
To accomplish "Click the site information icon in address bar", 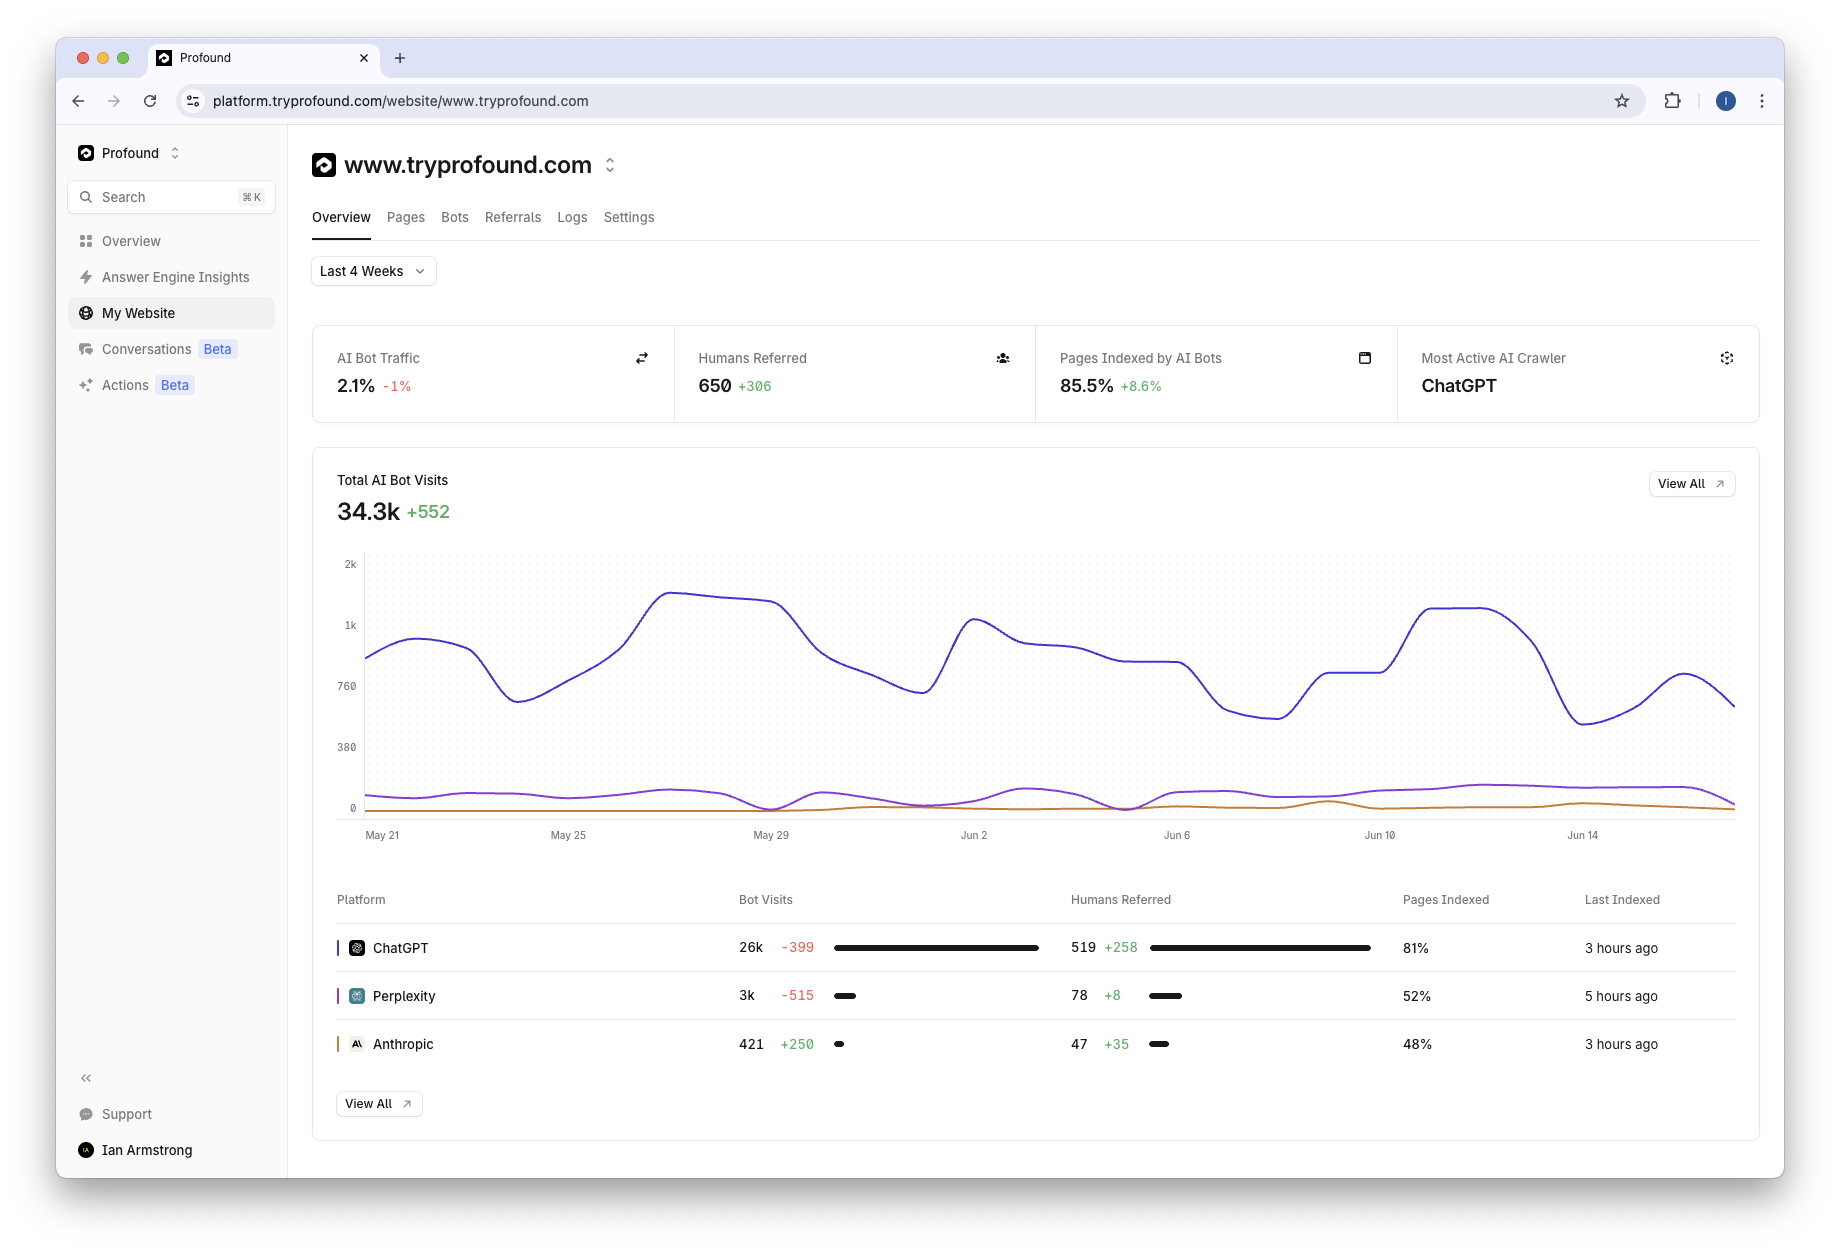I will coord(194,101).
